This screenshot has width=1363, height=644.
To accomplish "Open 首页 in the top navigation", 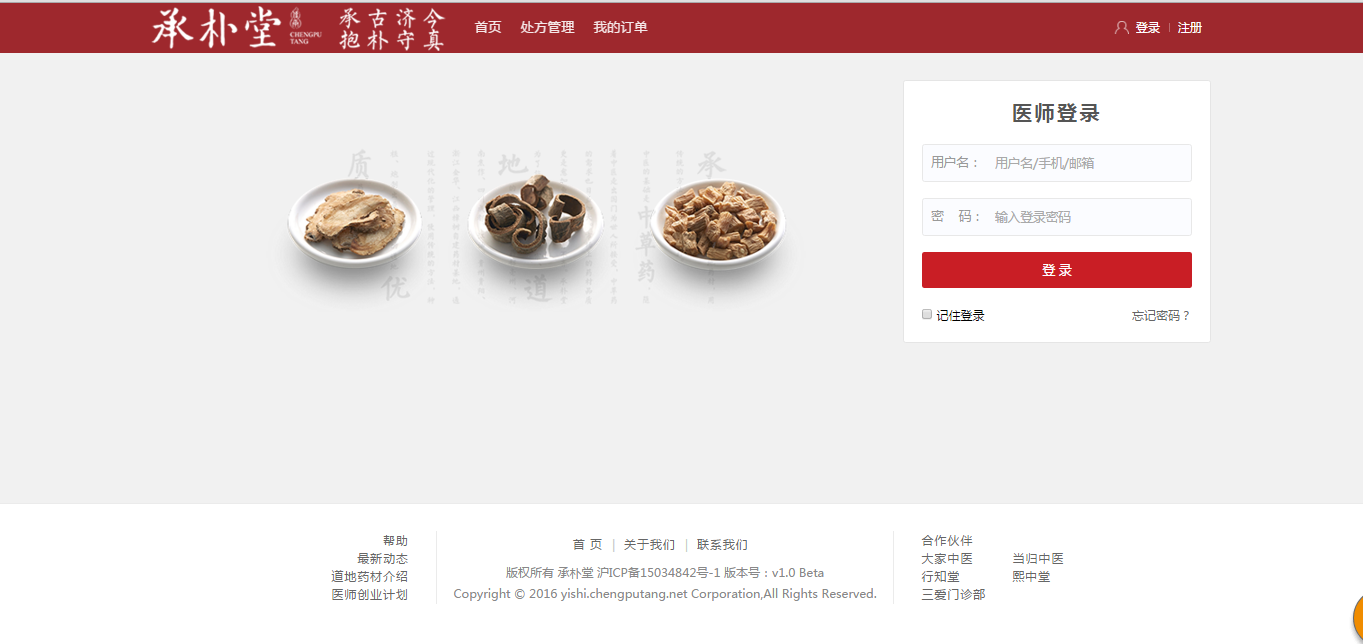I will click(x=488, y=27).
